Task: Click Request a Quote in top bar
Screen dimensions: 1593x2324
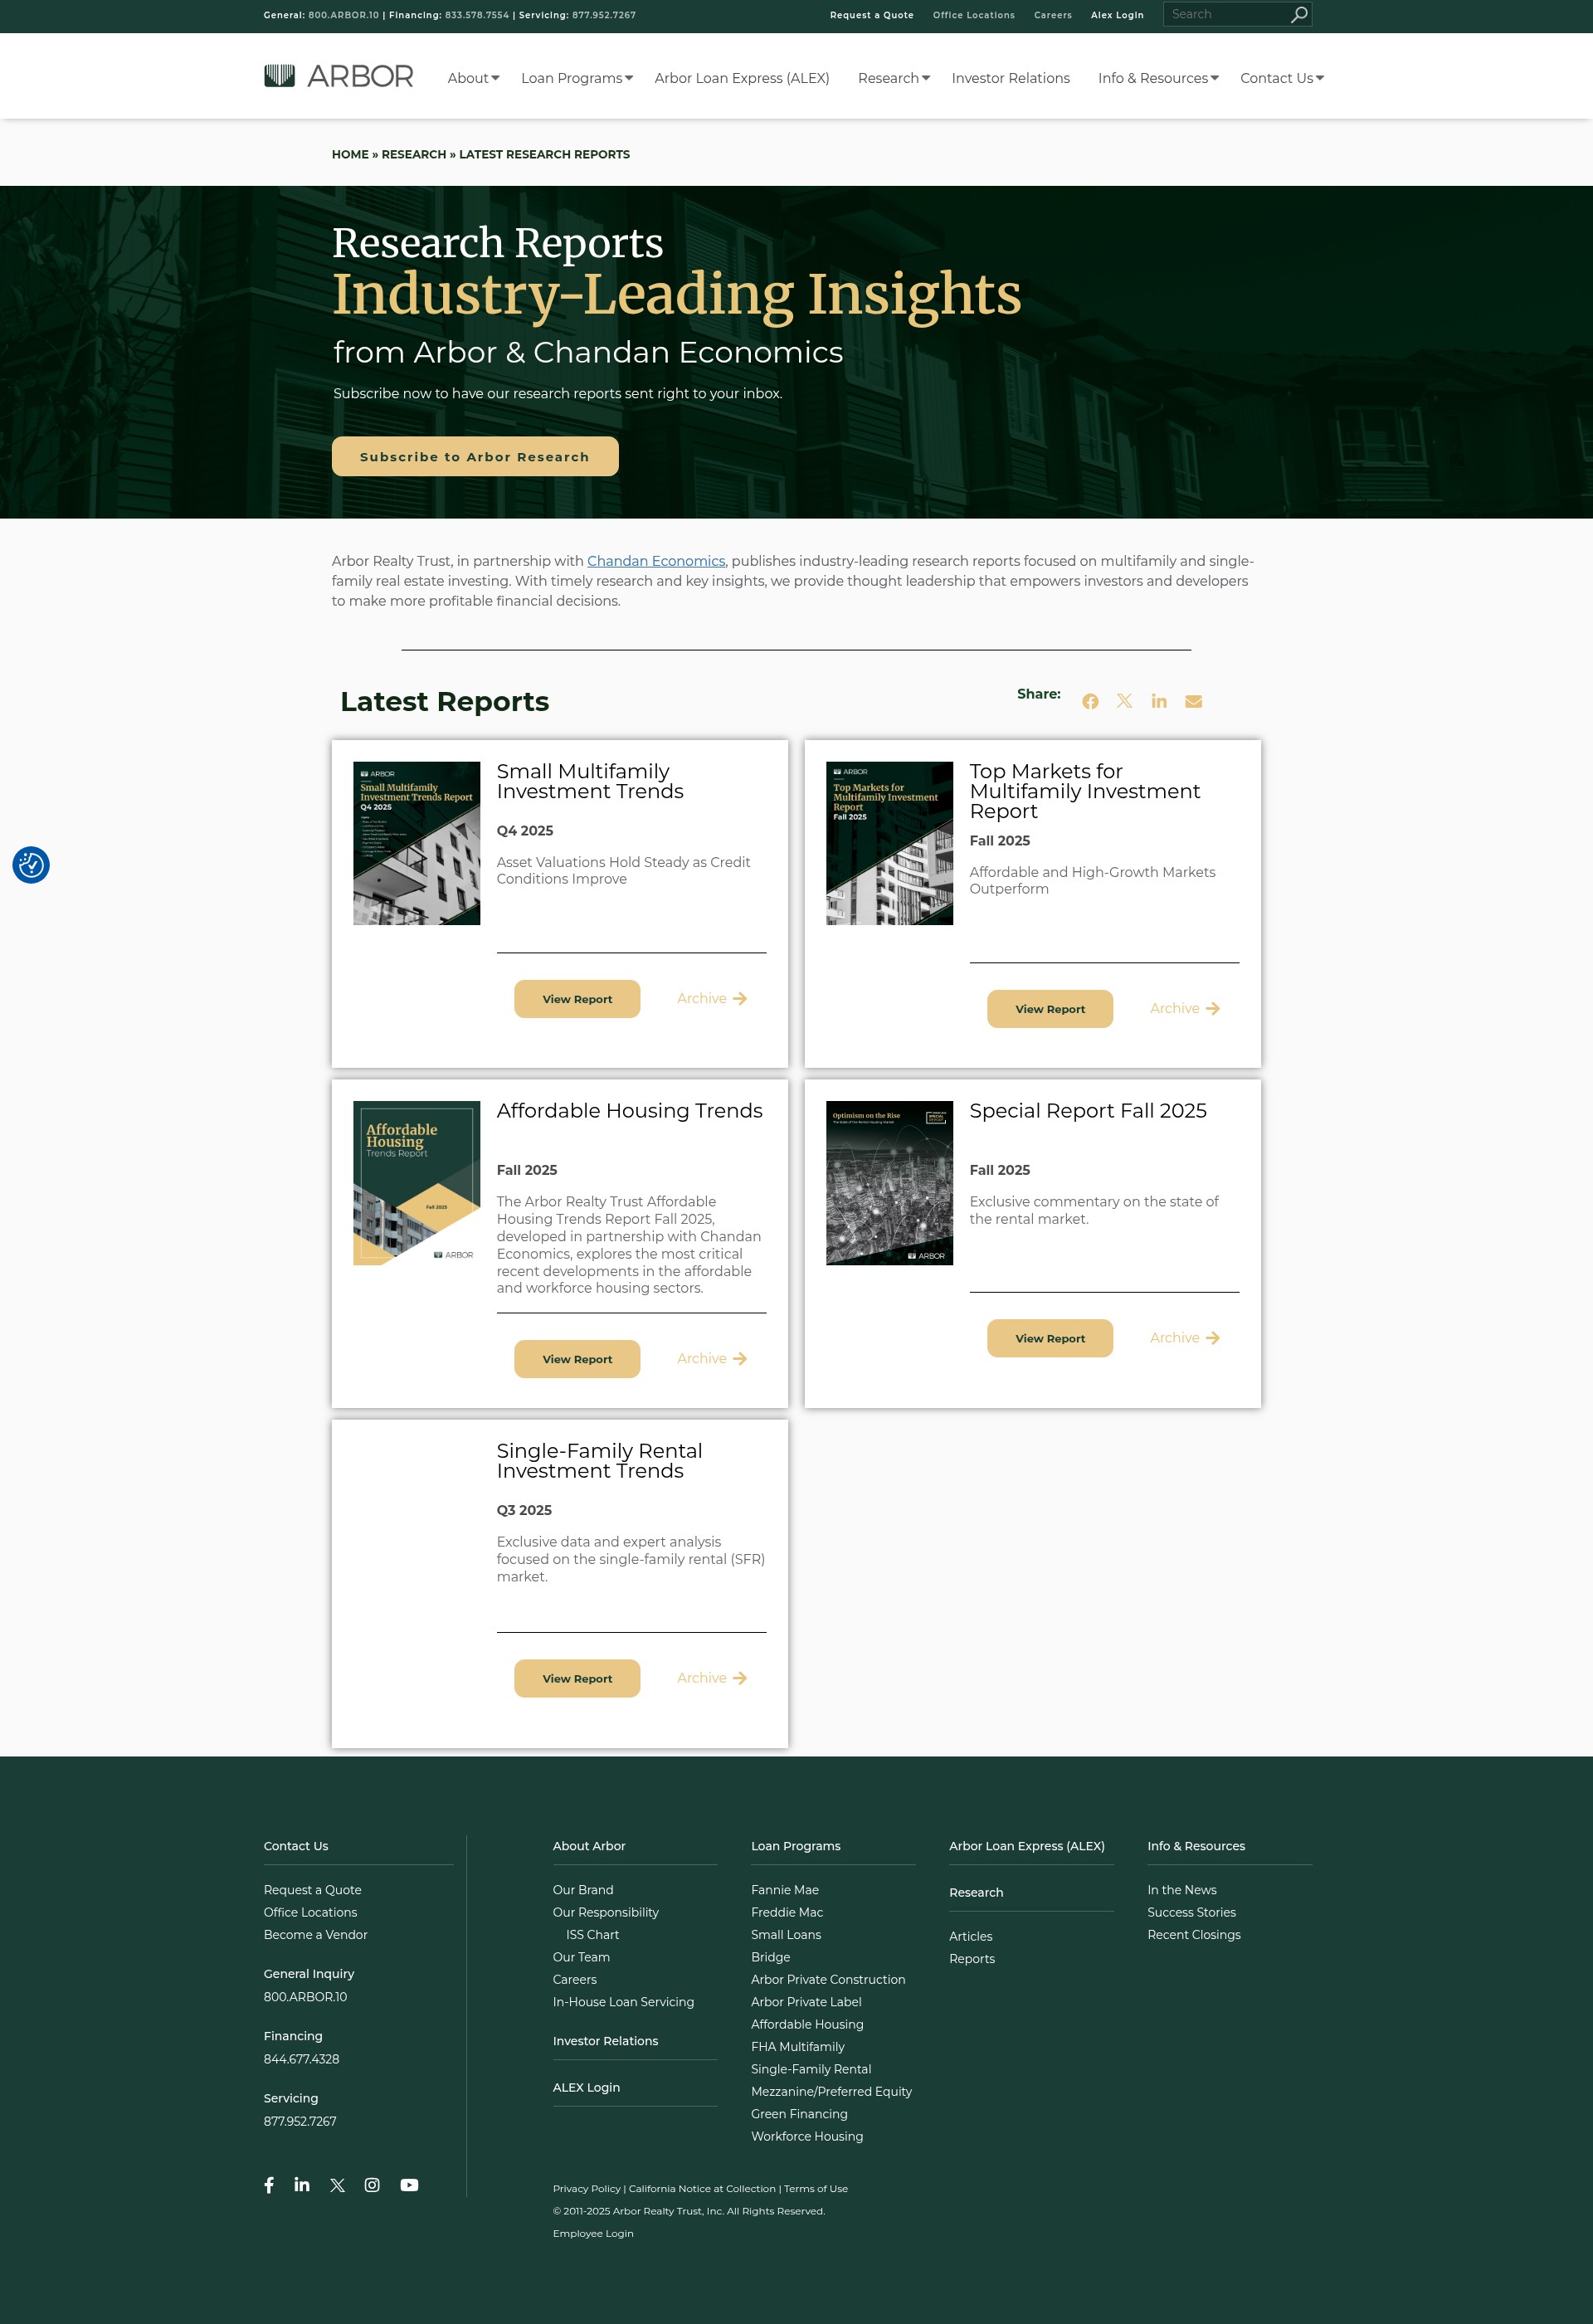Action: pyautogui.click(x=871, y=15)
